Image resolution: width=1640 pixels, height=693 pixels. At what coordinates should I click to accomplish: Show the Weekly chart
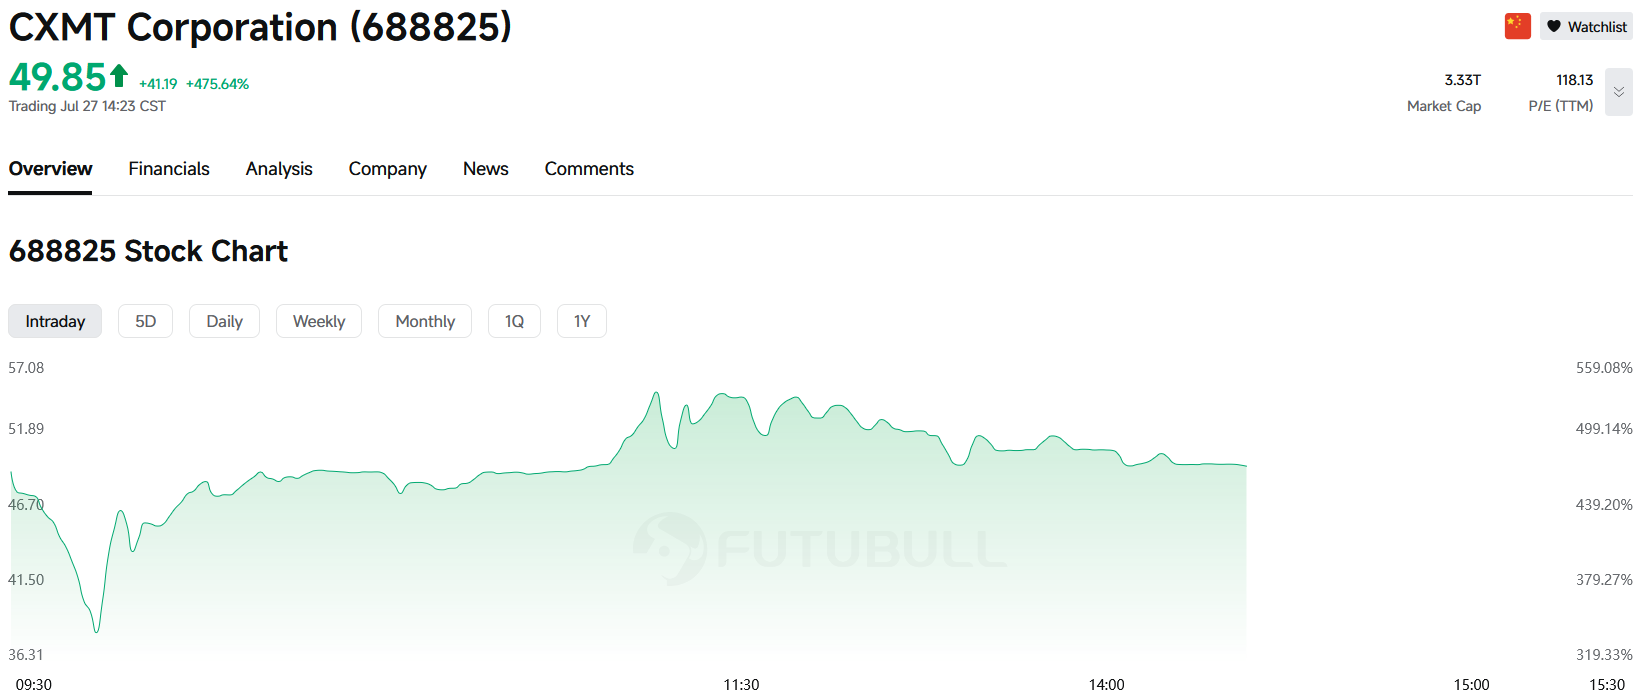(319, 321)
